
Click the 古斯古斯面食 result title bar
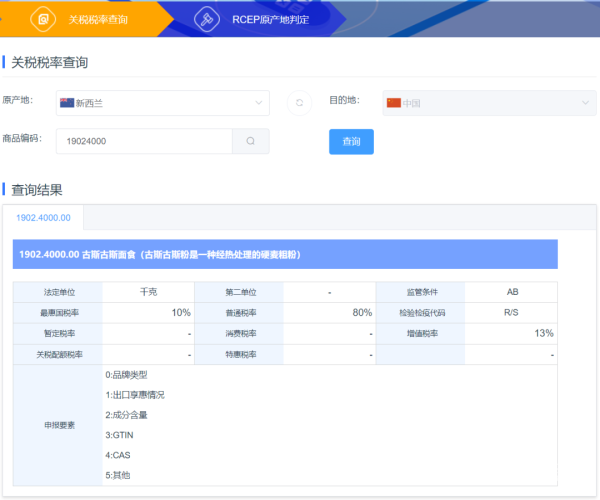tap(285, 254)
